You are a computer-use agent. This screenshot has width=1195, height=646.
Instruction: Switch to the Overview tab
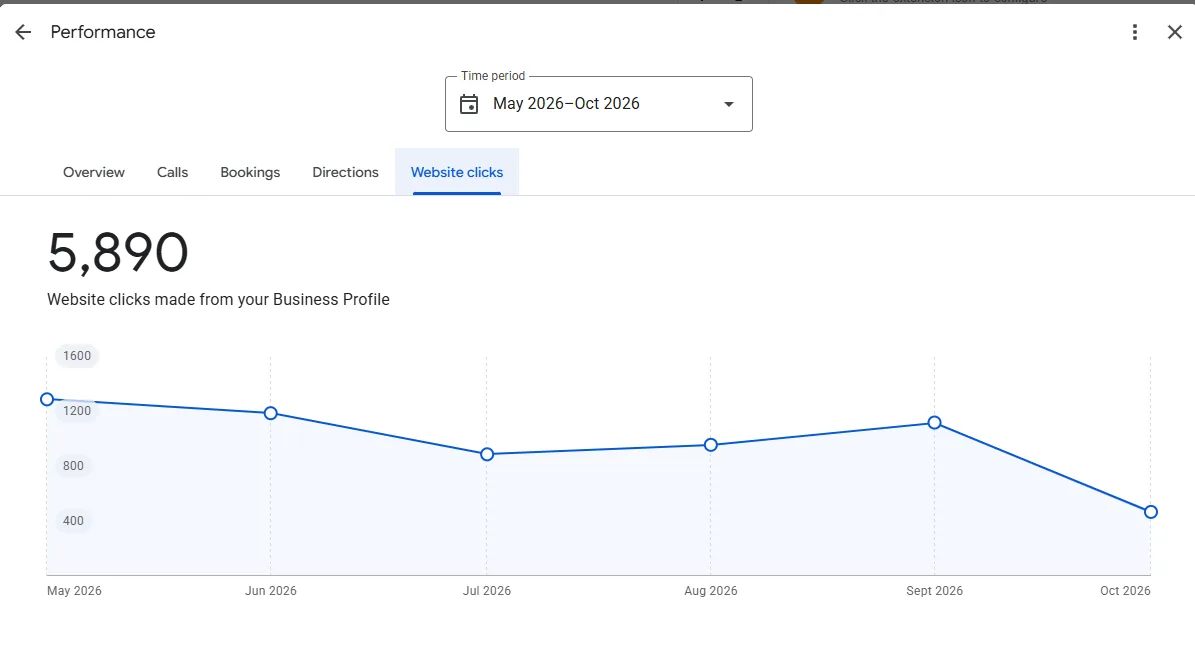(94, 172)
